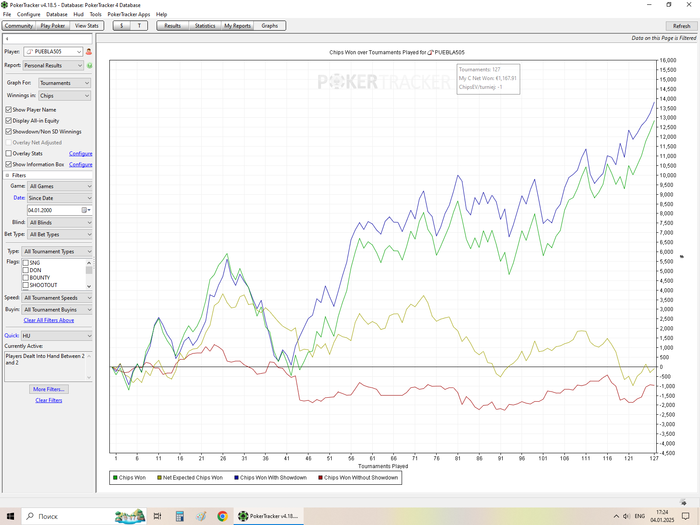Open the notification center icon
The width and height of the screenshot is (700, 525).
685,516
